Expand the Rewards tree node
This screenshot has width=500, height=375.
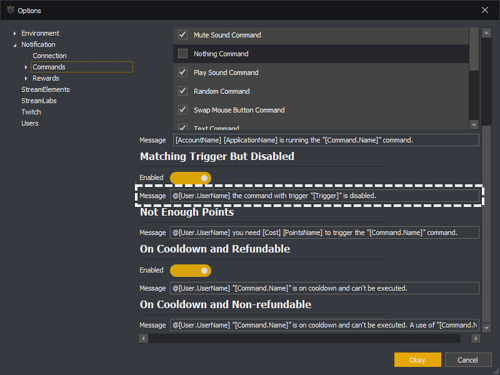coord(26,78)
